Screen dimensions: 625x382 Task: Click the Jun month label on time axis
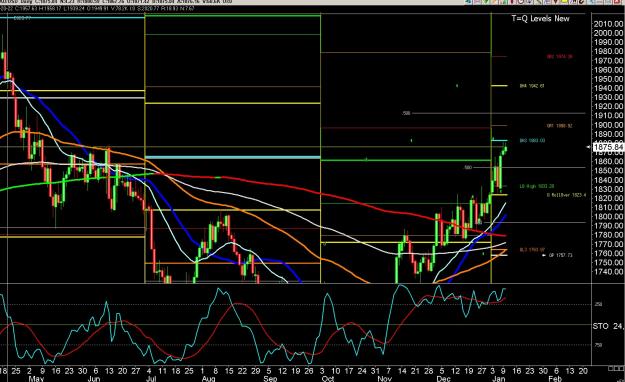coord(94,378)
